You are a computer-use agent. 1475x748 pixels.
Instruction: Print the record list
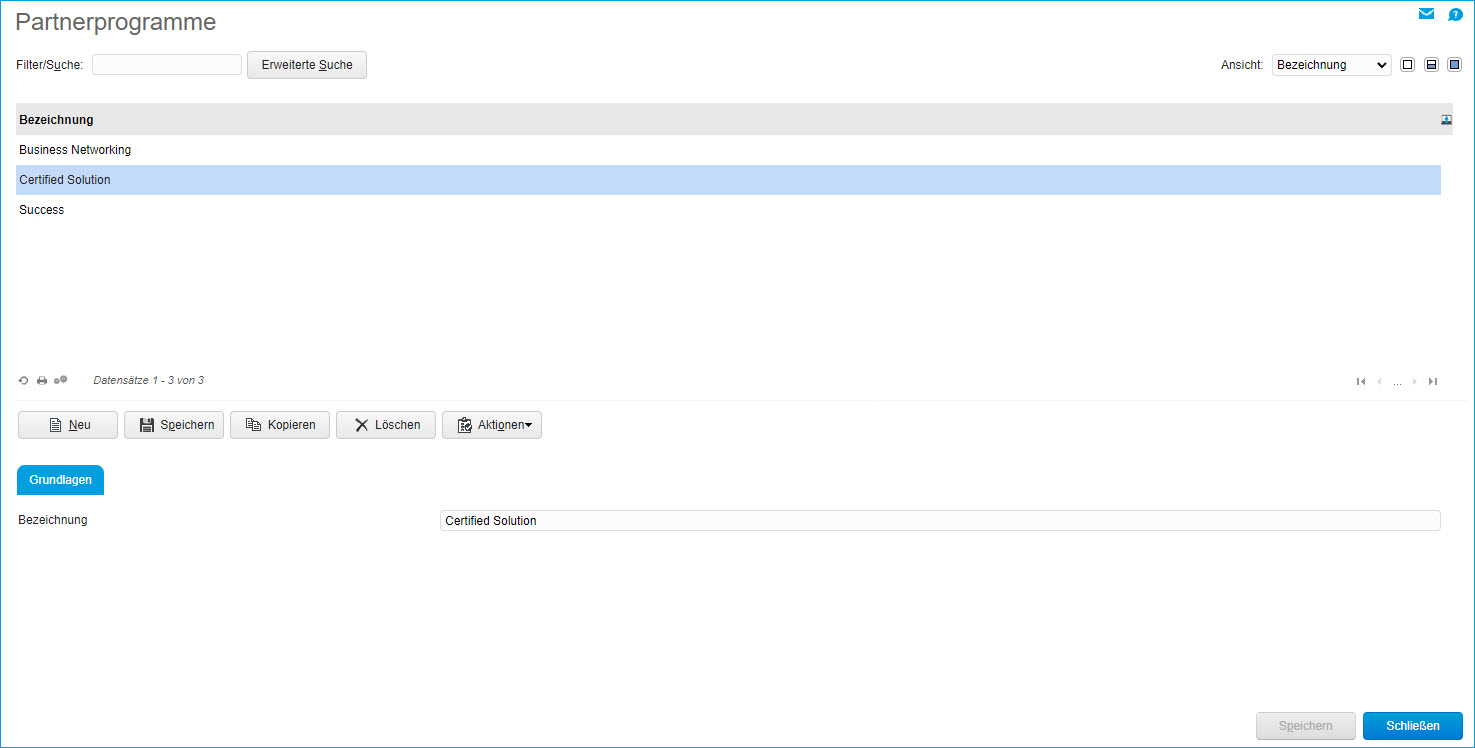(42, 381)
